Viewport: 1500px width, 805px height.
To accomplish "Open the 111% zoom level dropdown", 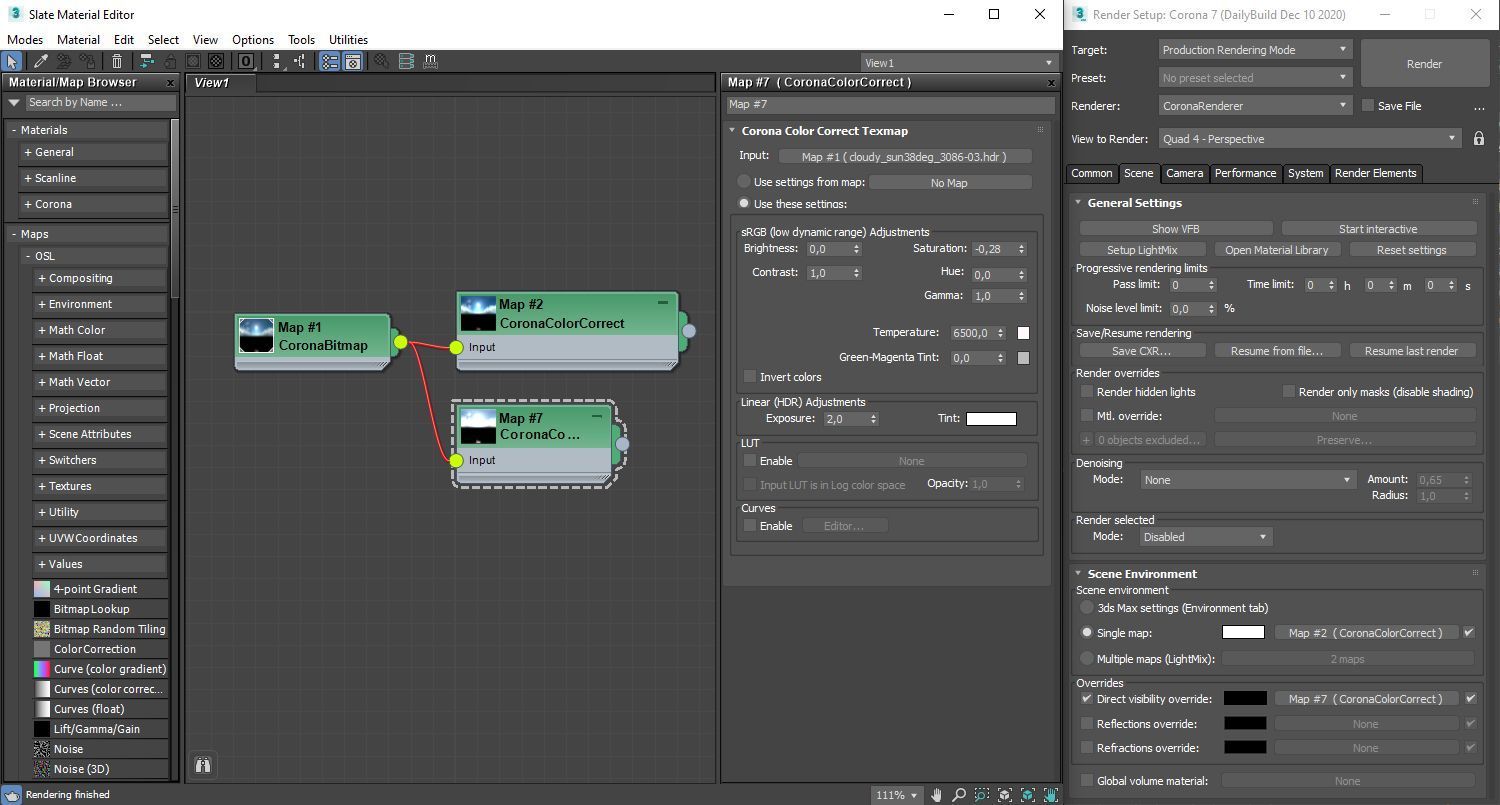I will click(897, 795).
